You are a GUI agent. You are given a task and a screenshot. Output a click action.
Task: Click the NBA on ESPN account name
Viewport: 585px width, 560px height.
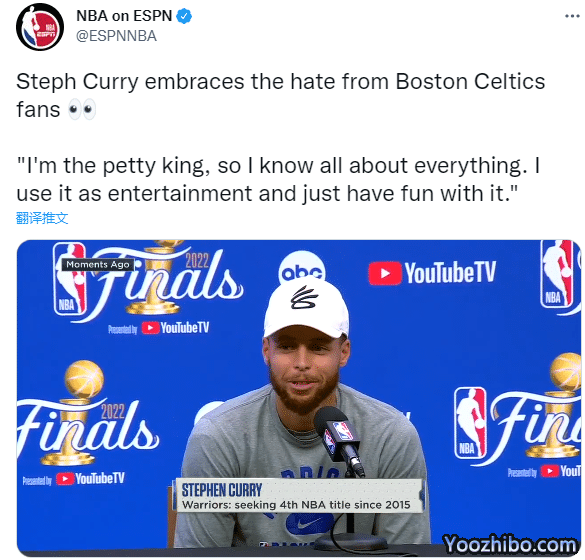point(124,16)
